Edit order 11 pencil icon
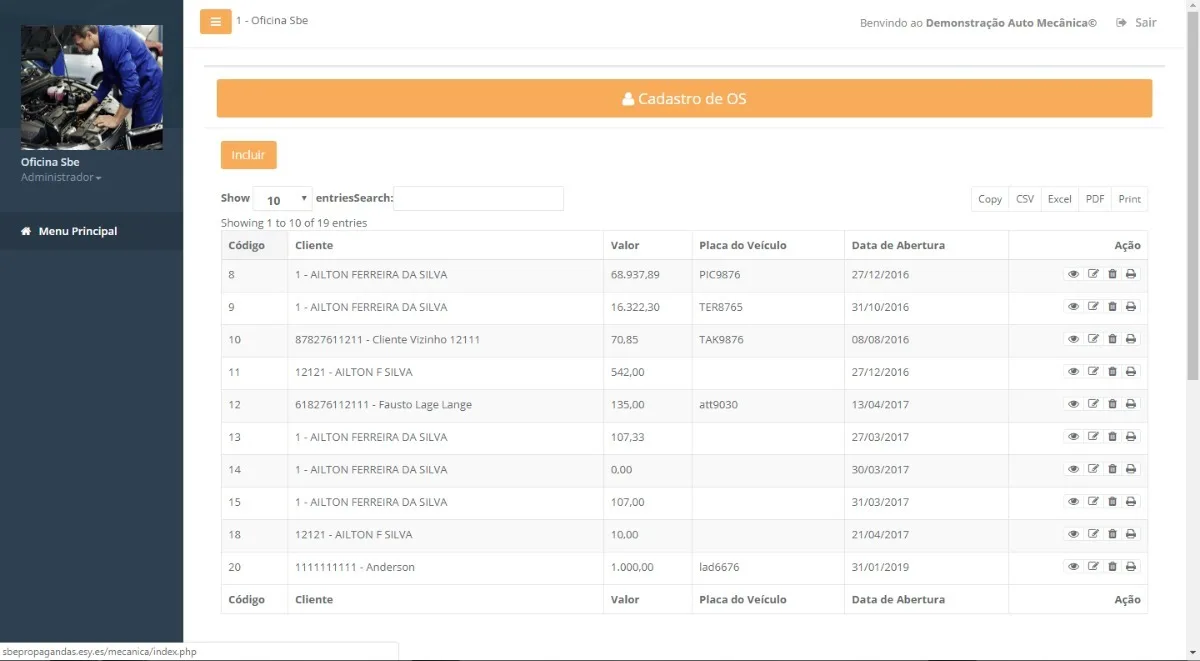Screen dimensions: 1200x661 (1093, 372)
